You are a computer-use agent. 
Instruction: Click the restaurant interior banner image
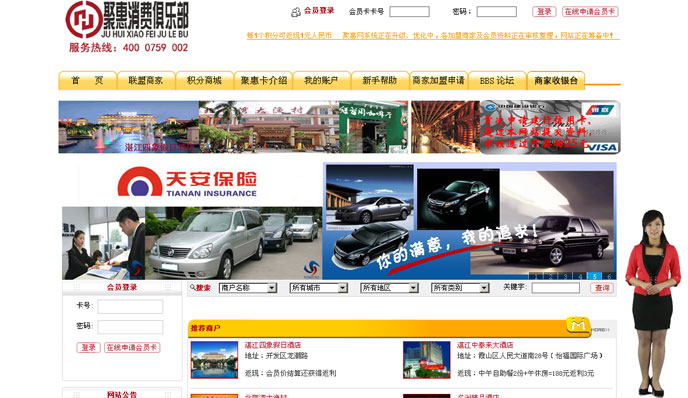click(445, 127)
